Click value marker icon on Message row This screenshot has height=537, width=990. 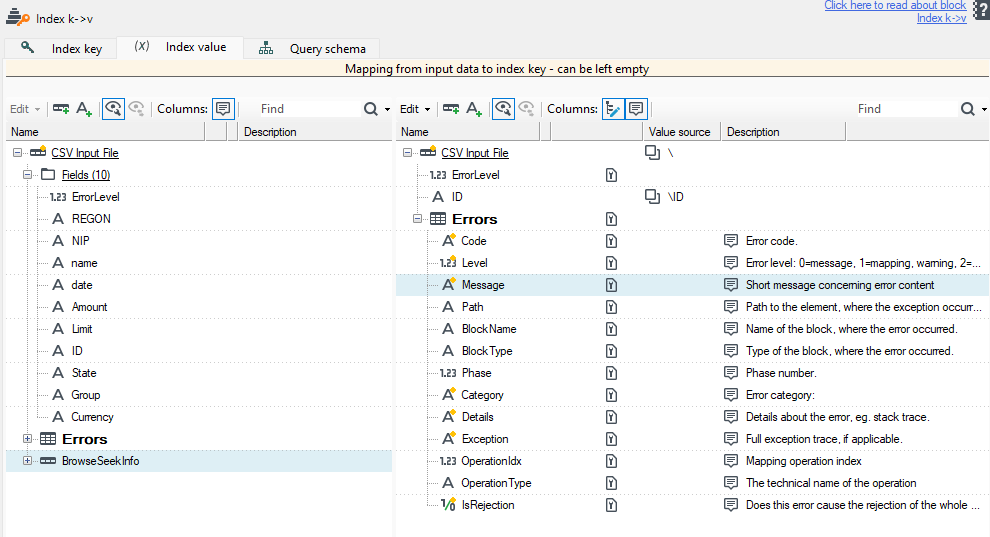(x=611, y=285)
